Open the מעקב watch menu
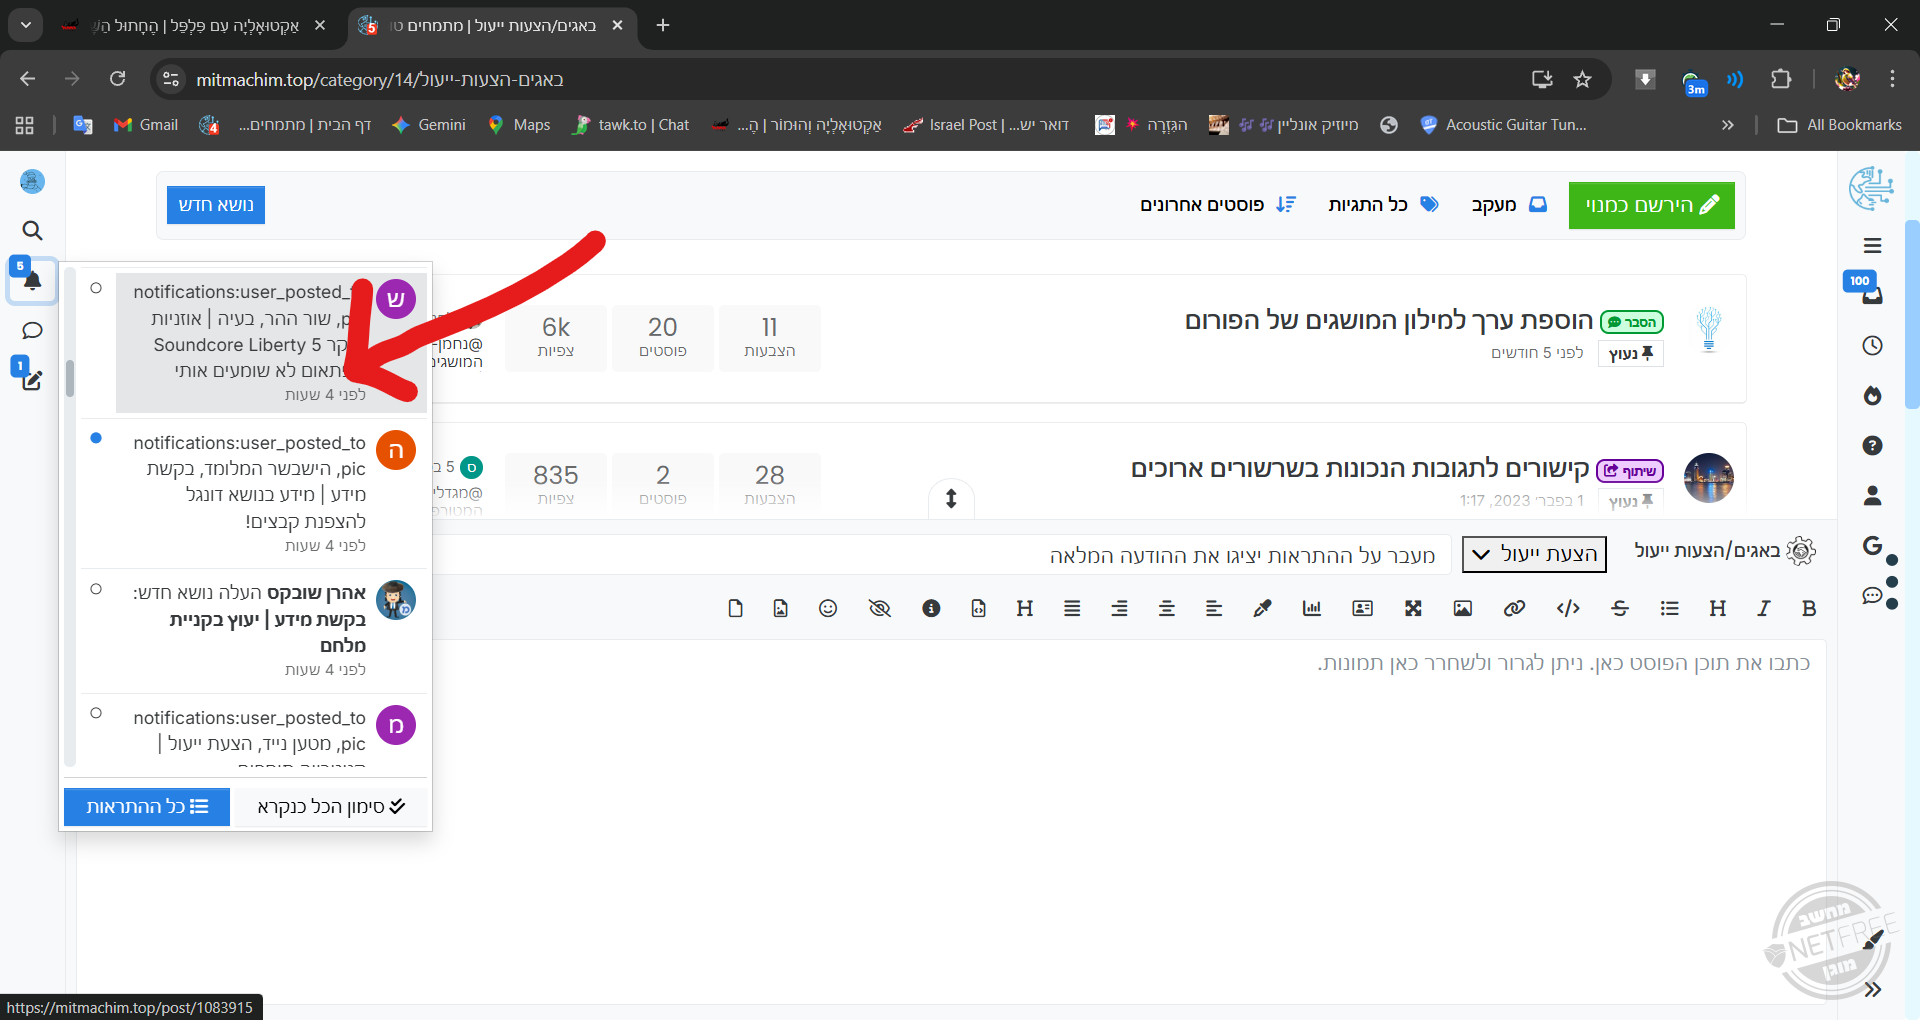This screenshot has width=1920, height=1020. pos(1508,205)
